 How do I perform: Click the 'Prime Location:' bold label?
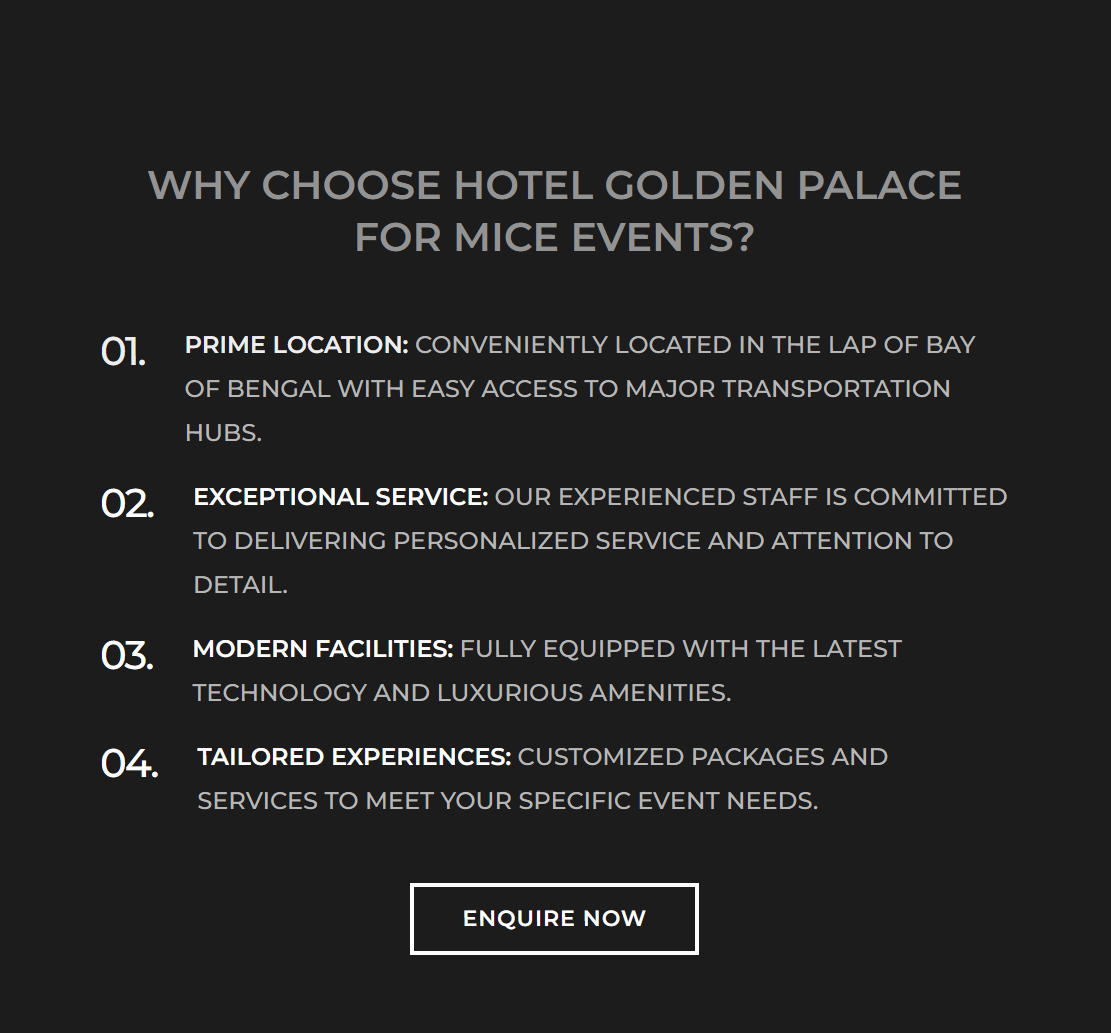tap(296, 345)
